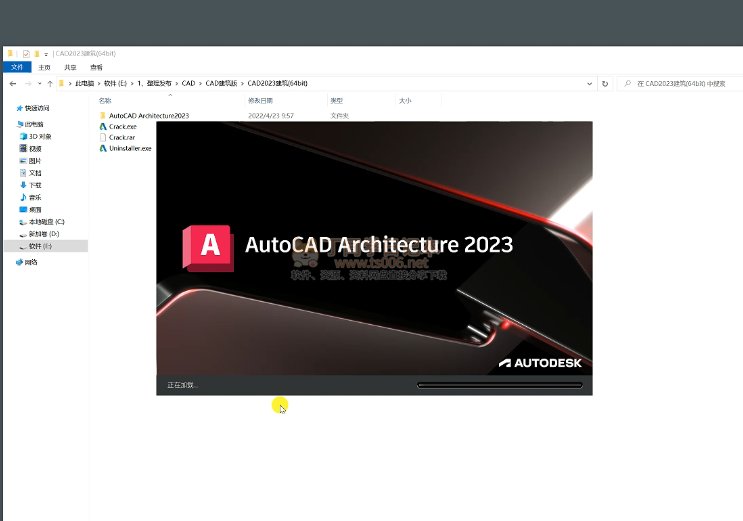Screen dimensions: 743x521
Task: Select the Uninstaller.exe Autodesk icon
Action: (103, 148)
